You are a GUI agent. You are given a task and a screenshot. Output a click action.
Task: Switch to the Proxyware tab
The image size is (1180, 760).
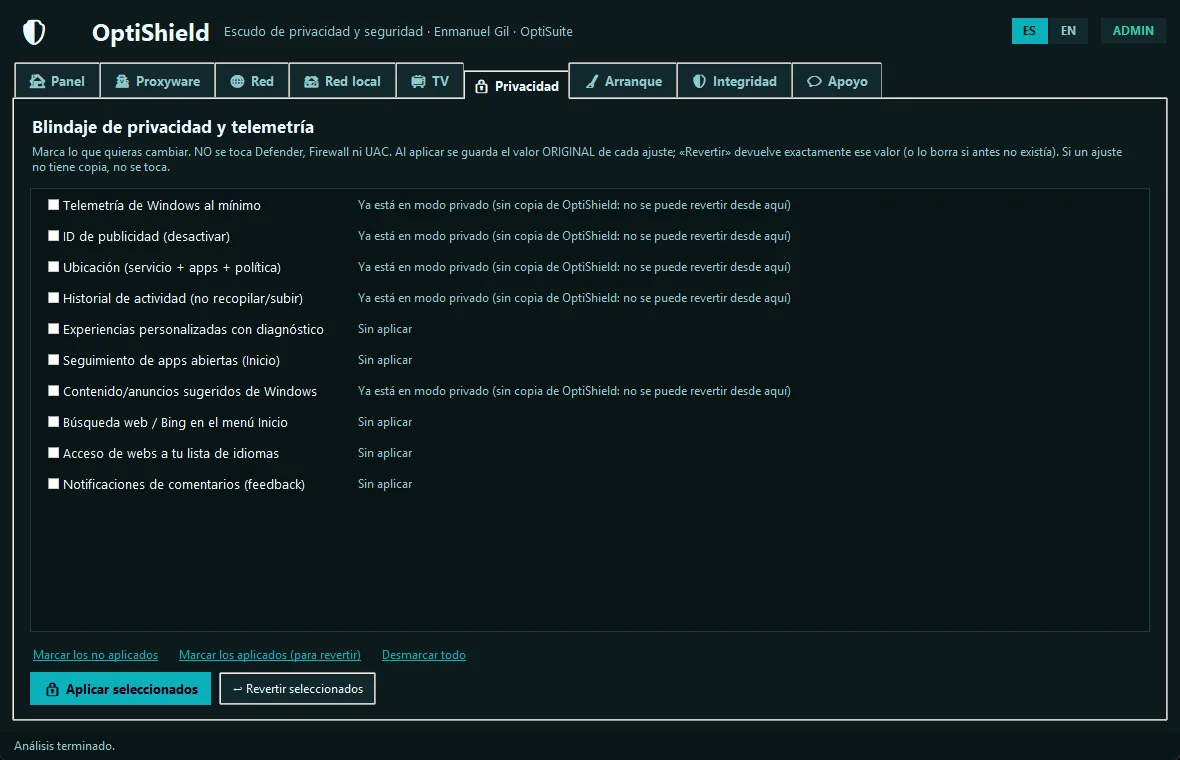point(157,81)
